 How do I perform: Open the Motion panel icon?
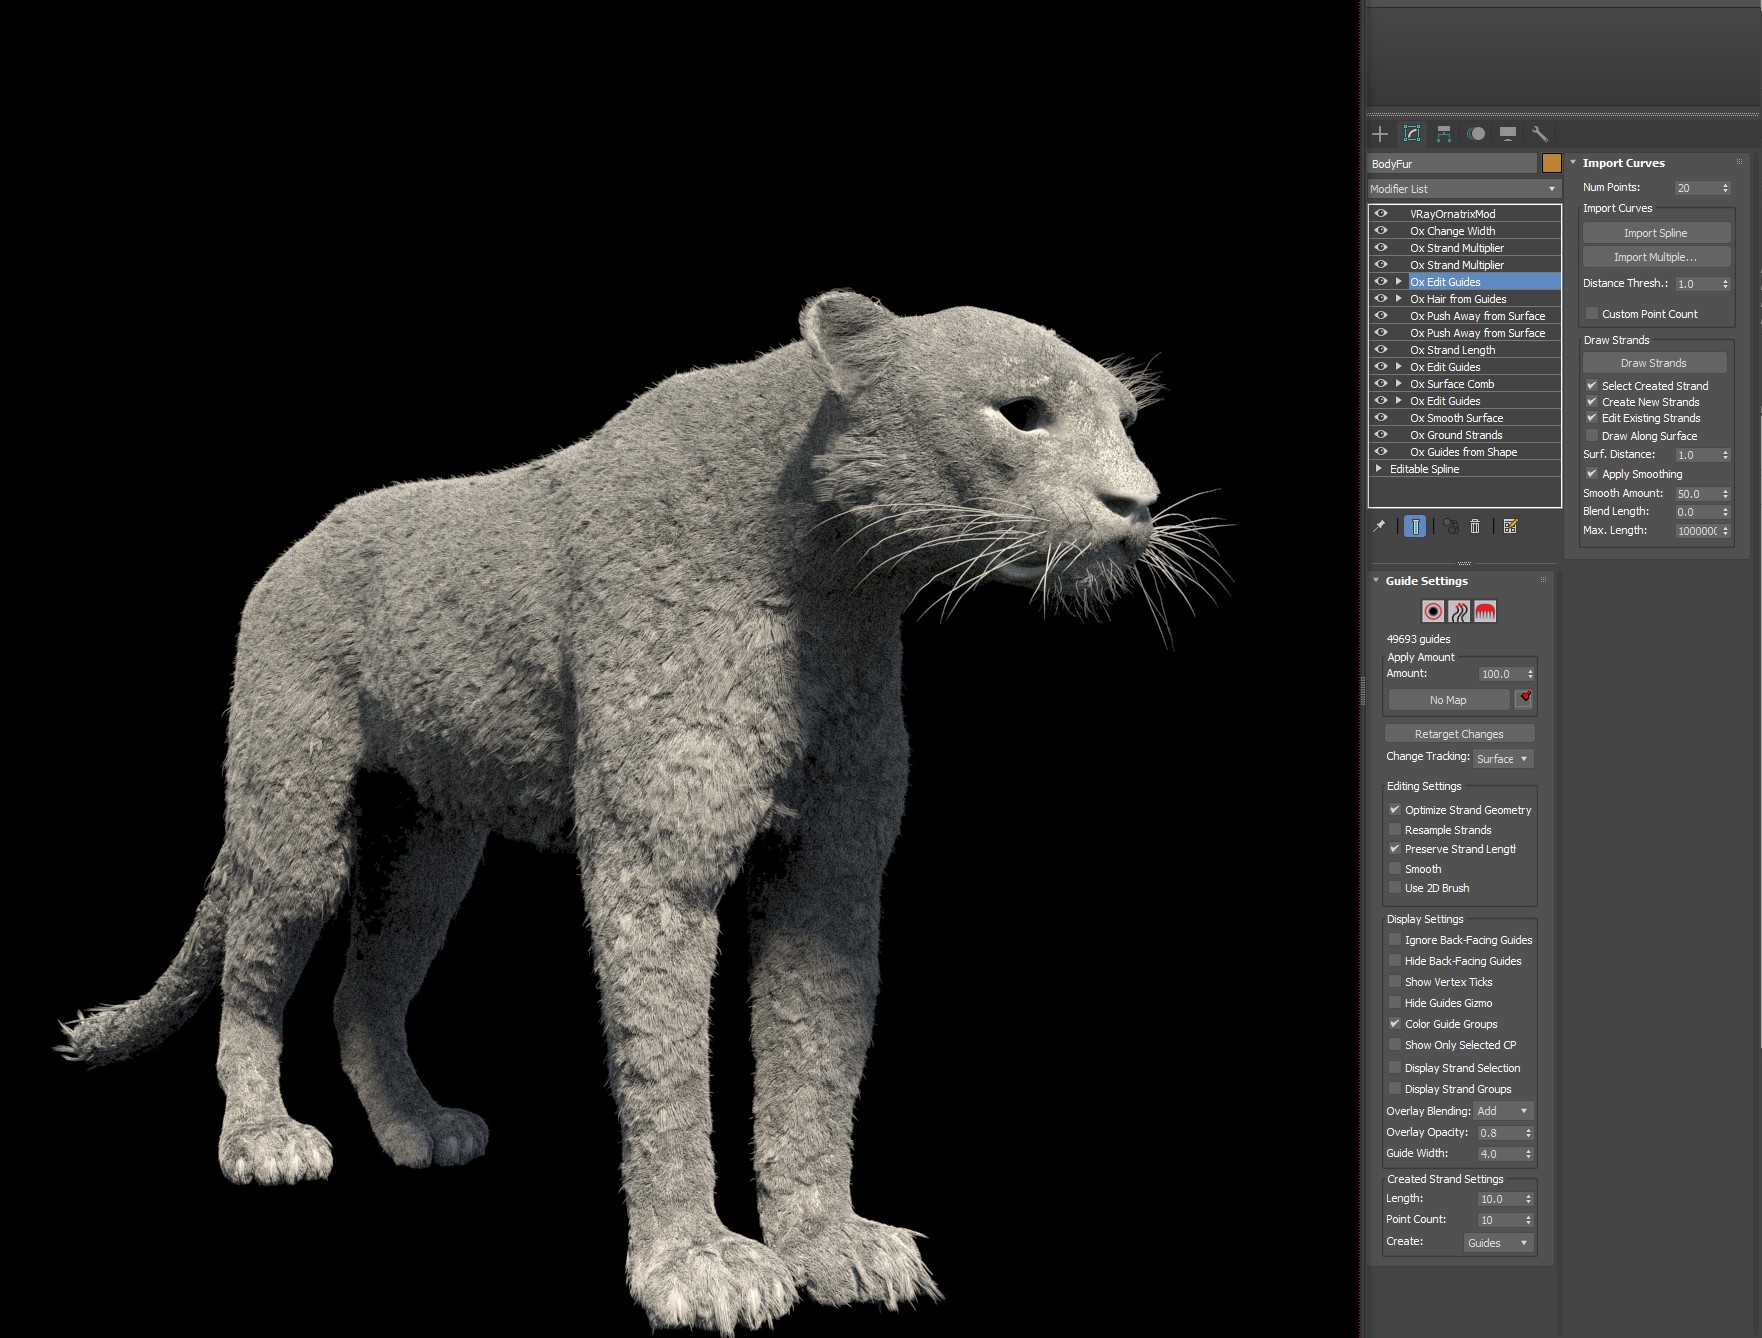pyautogui.click(x=1476, y=134)
